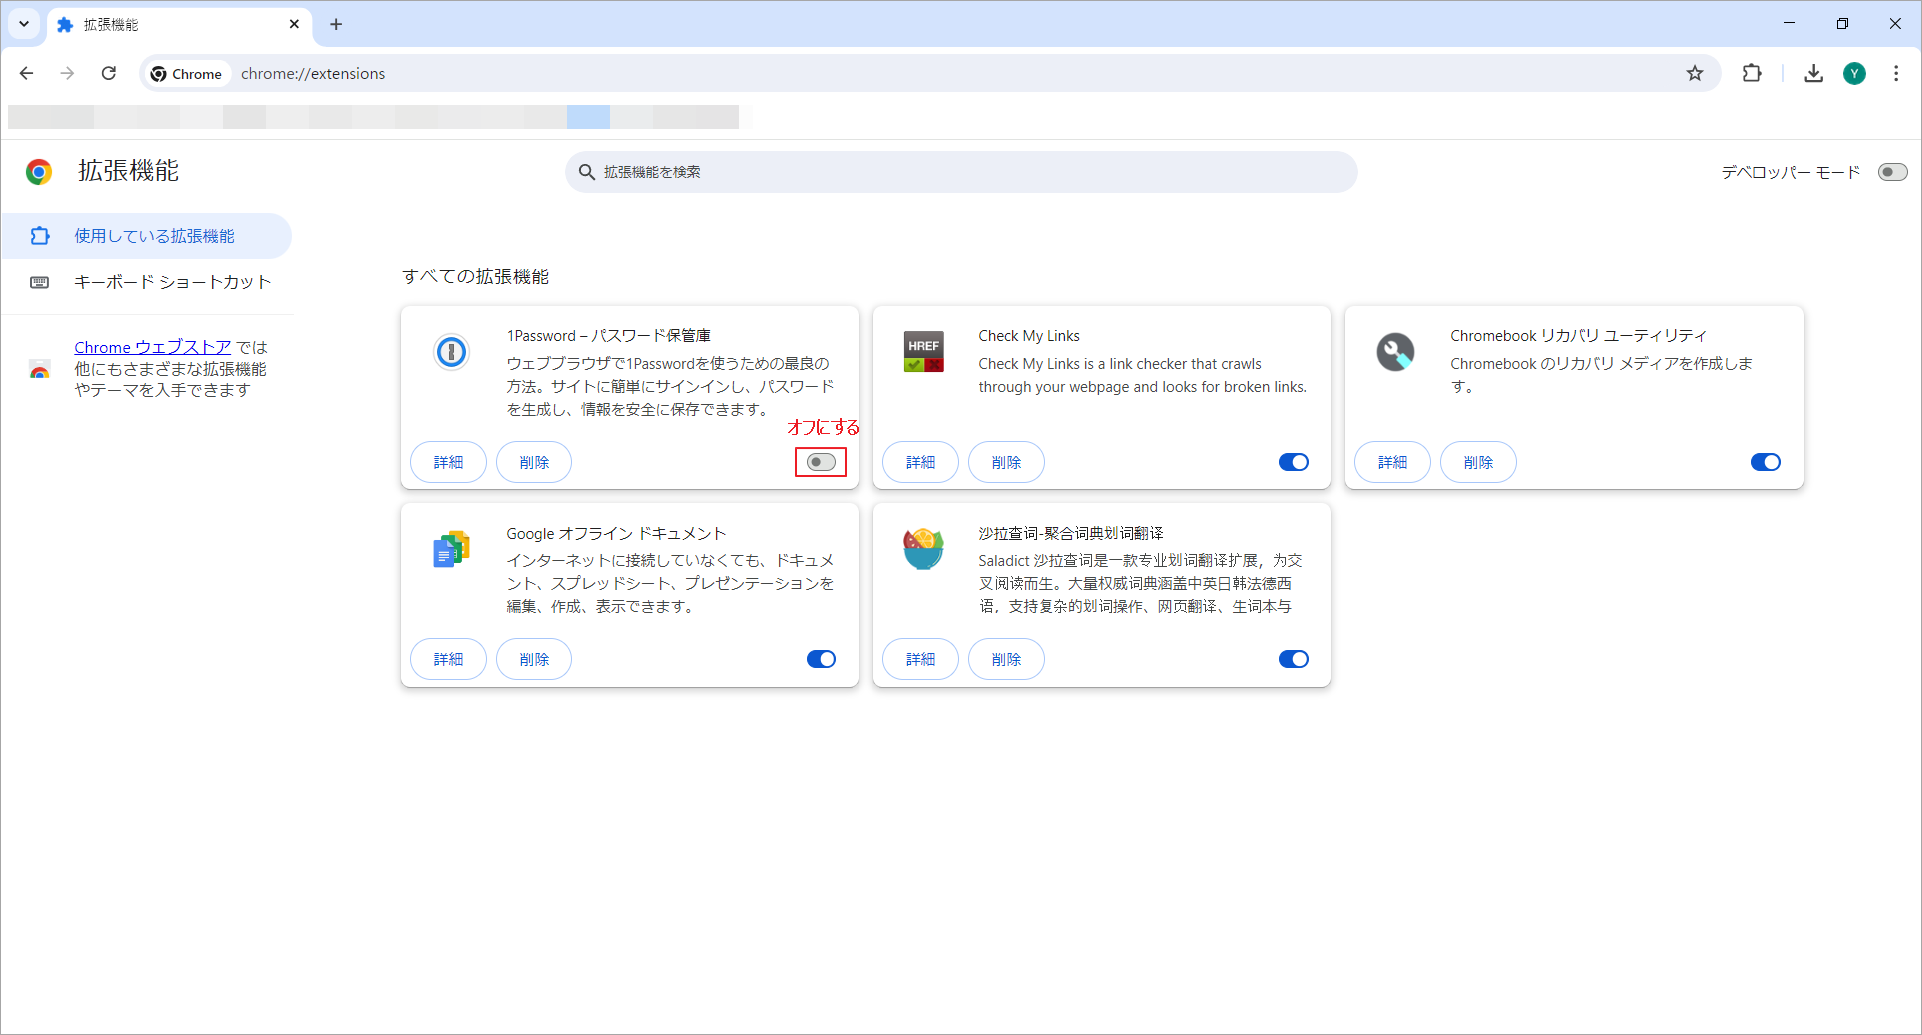1922x1035 pixels.
Task: Click the Check My Links HREF icon
Action: pos(923,352)
